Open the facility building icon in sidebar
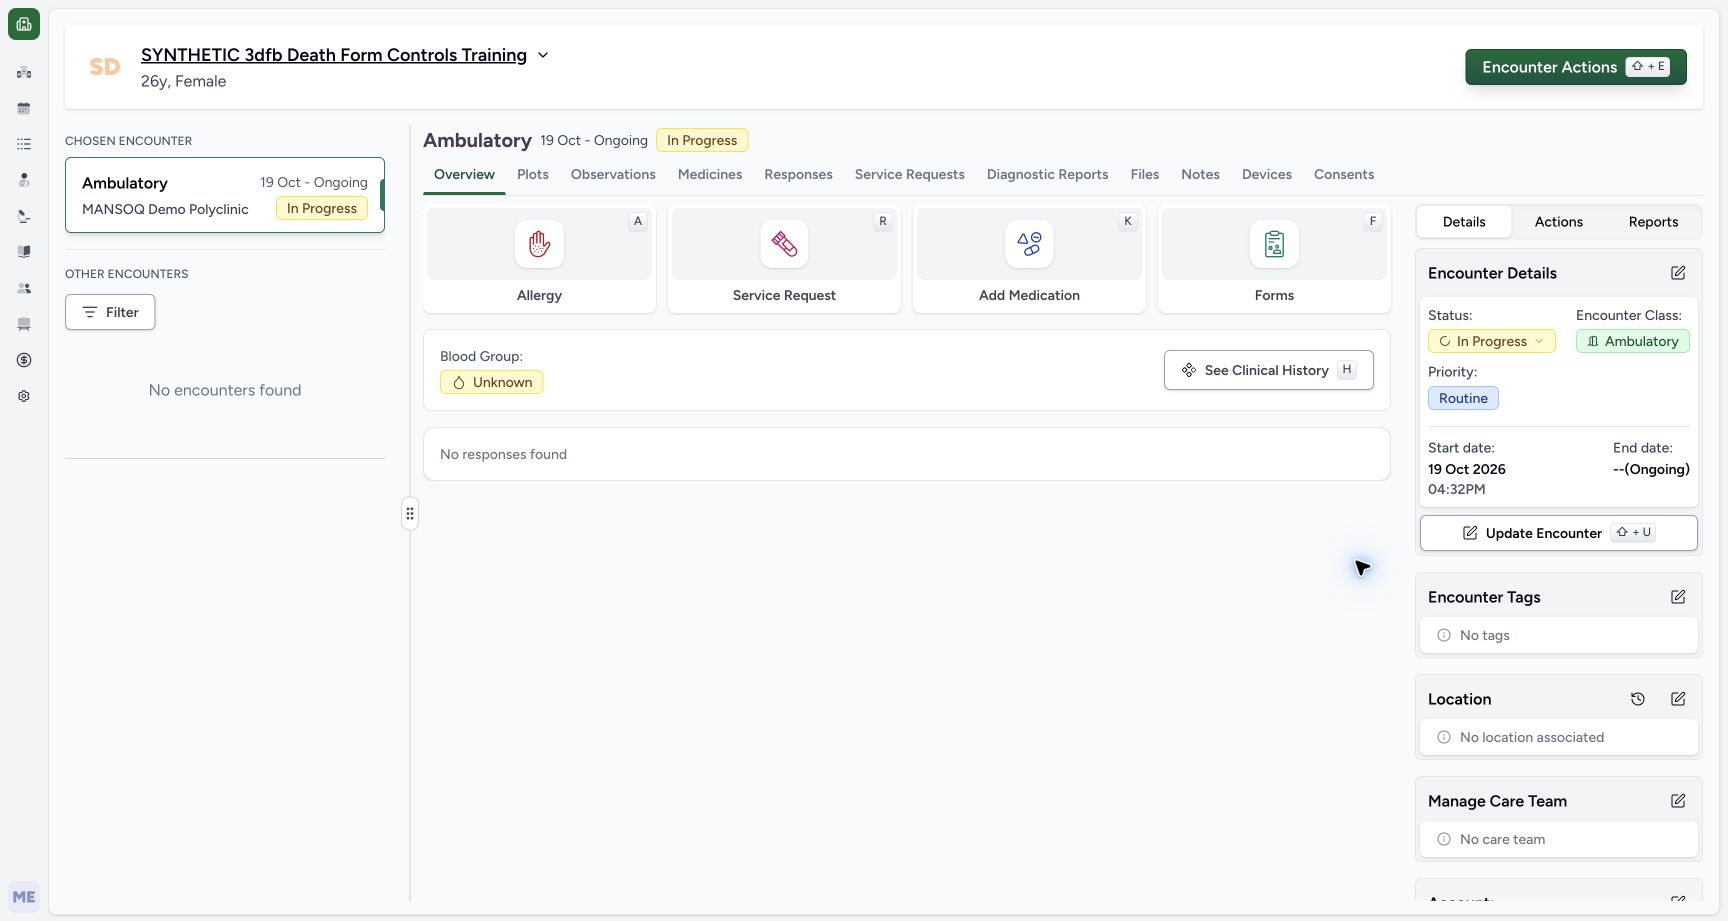The image size is (1728, 921). [x=24, y=72]
